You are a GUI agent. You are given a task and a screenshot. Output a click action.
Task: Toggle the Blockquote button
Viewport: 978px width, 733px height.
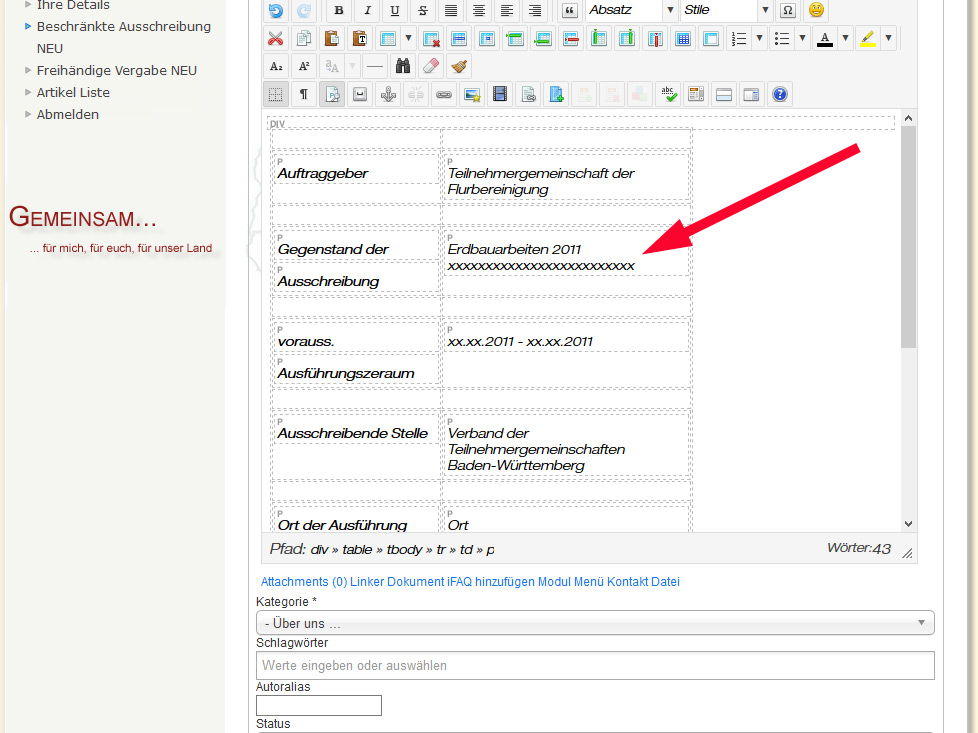click(569, 10)
